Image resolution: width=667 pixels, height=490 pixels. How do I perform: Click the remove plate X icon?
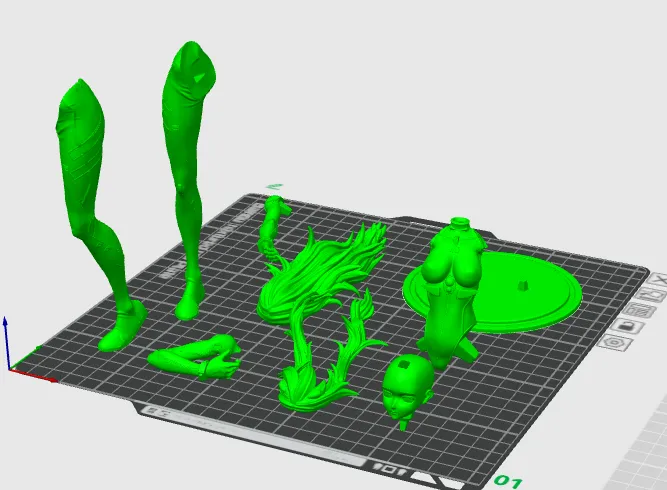[658, 281]
